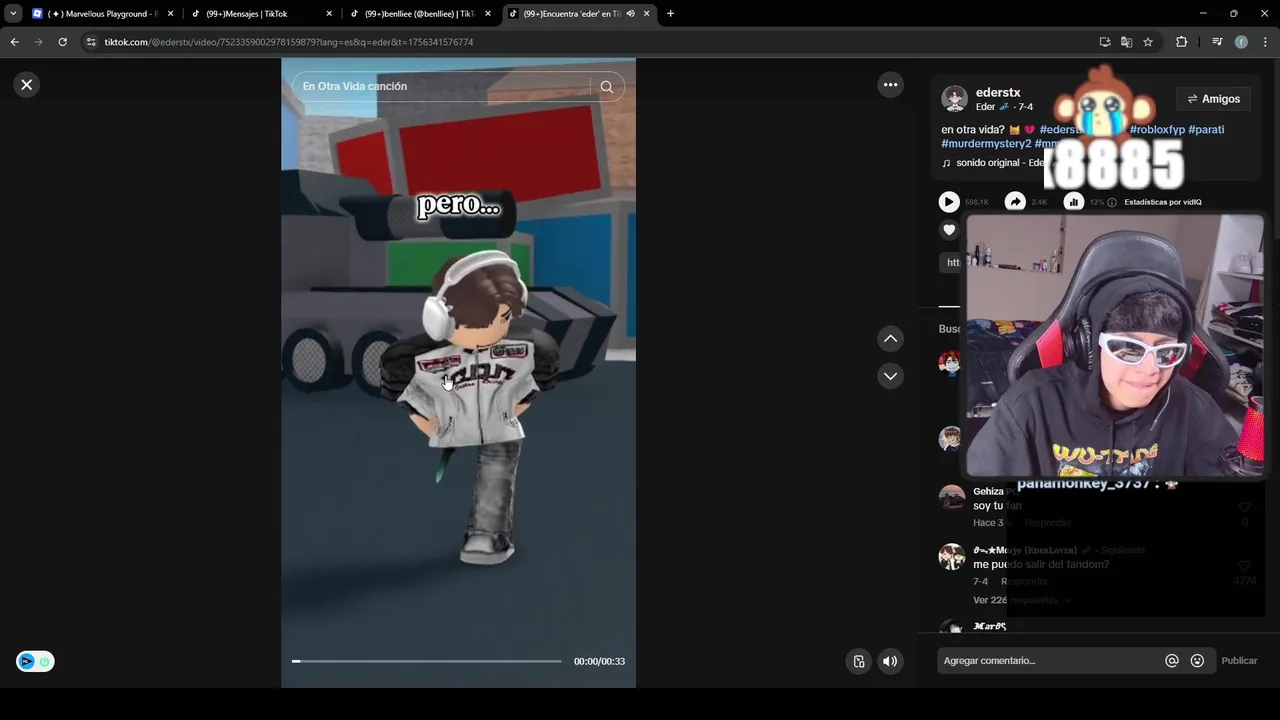
Task: Click the floating blue extension widget
Action: tap(35, 661)
